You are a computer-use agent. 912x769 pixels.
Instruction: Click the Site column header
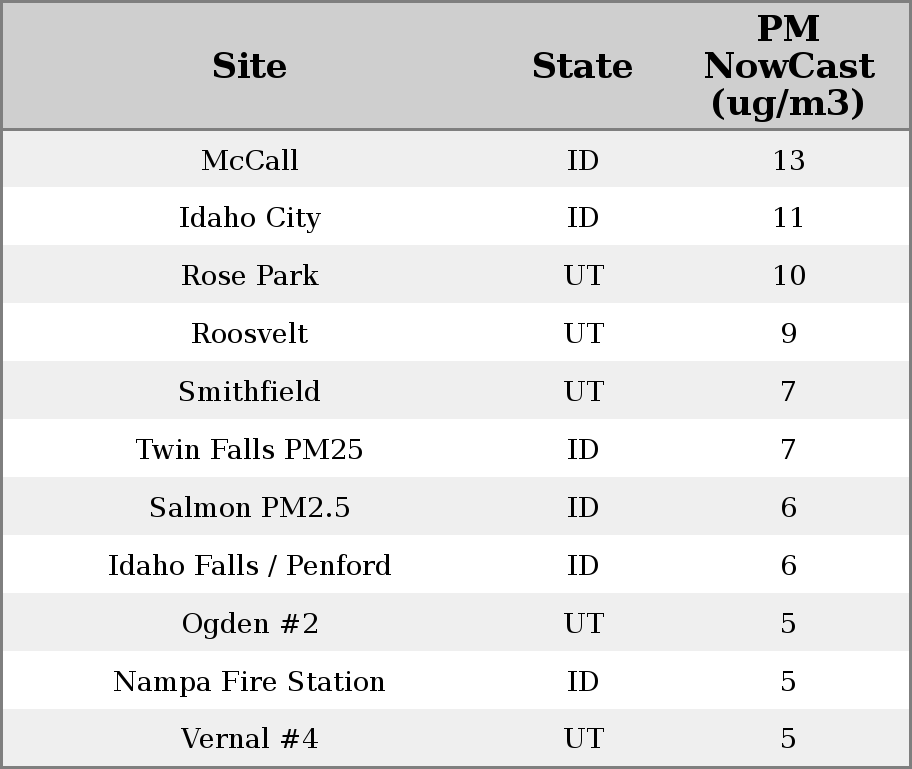tap(249, 67)
